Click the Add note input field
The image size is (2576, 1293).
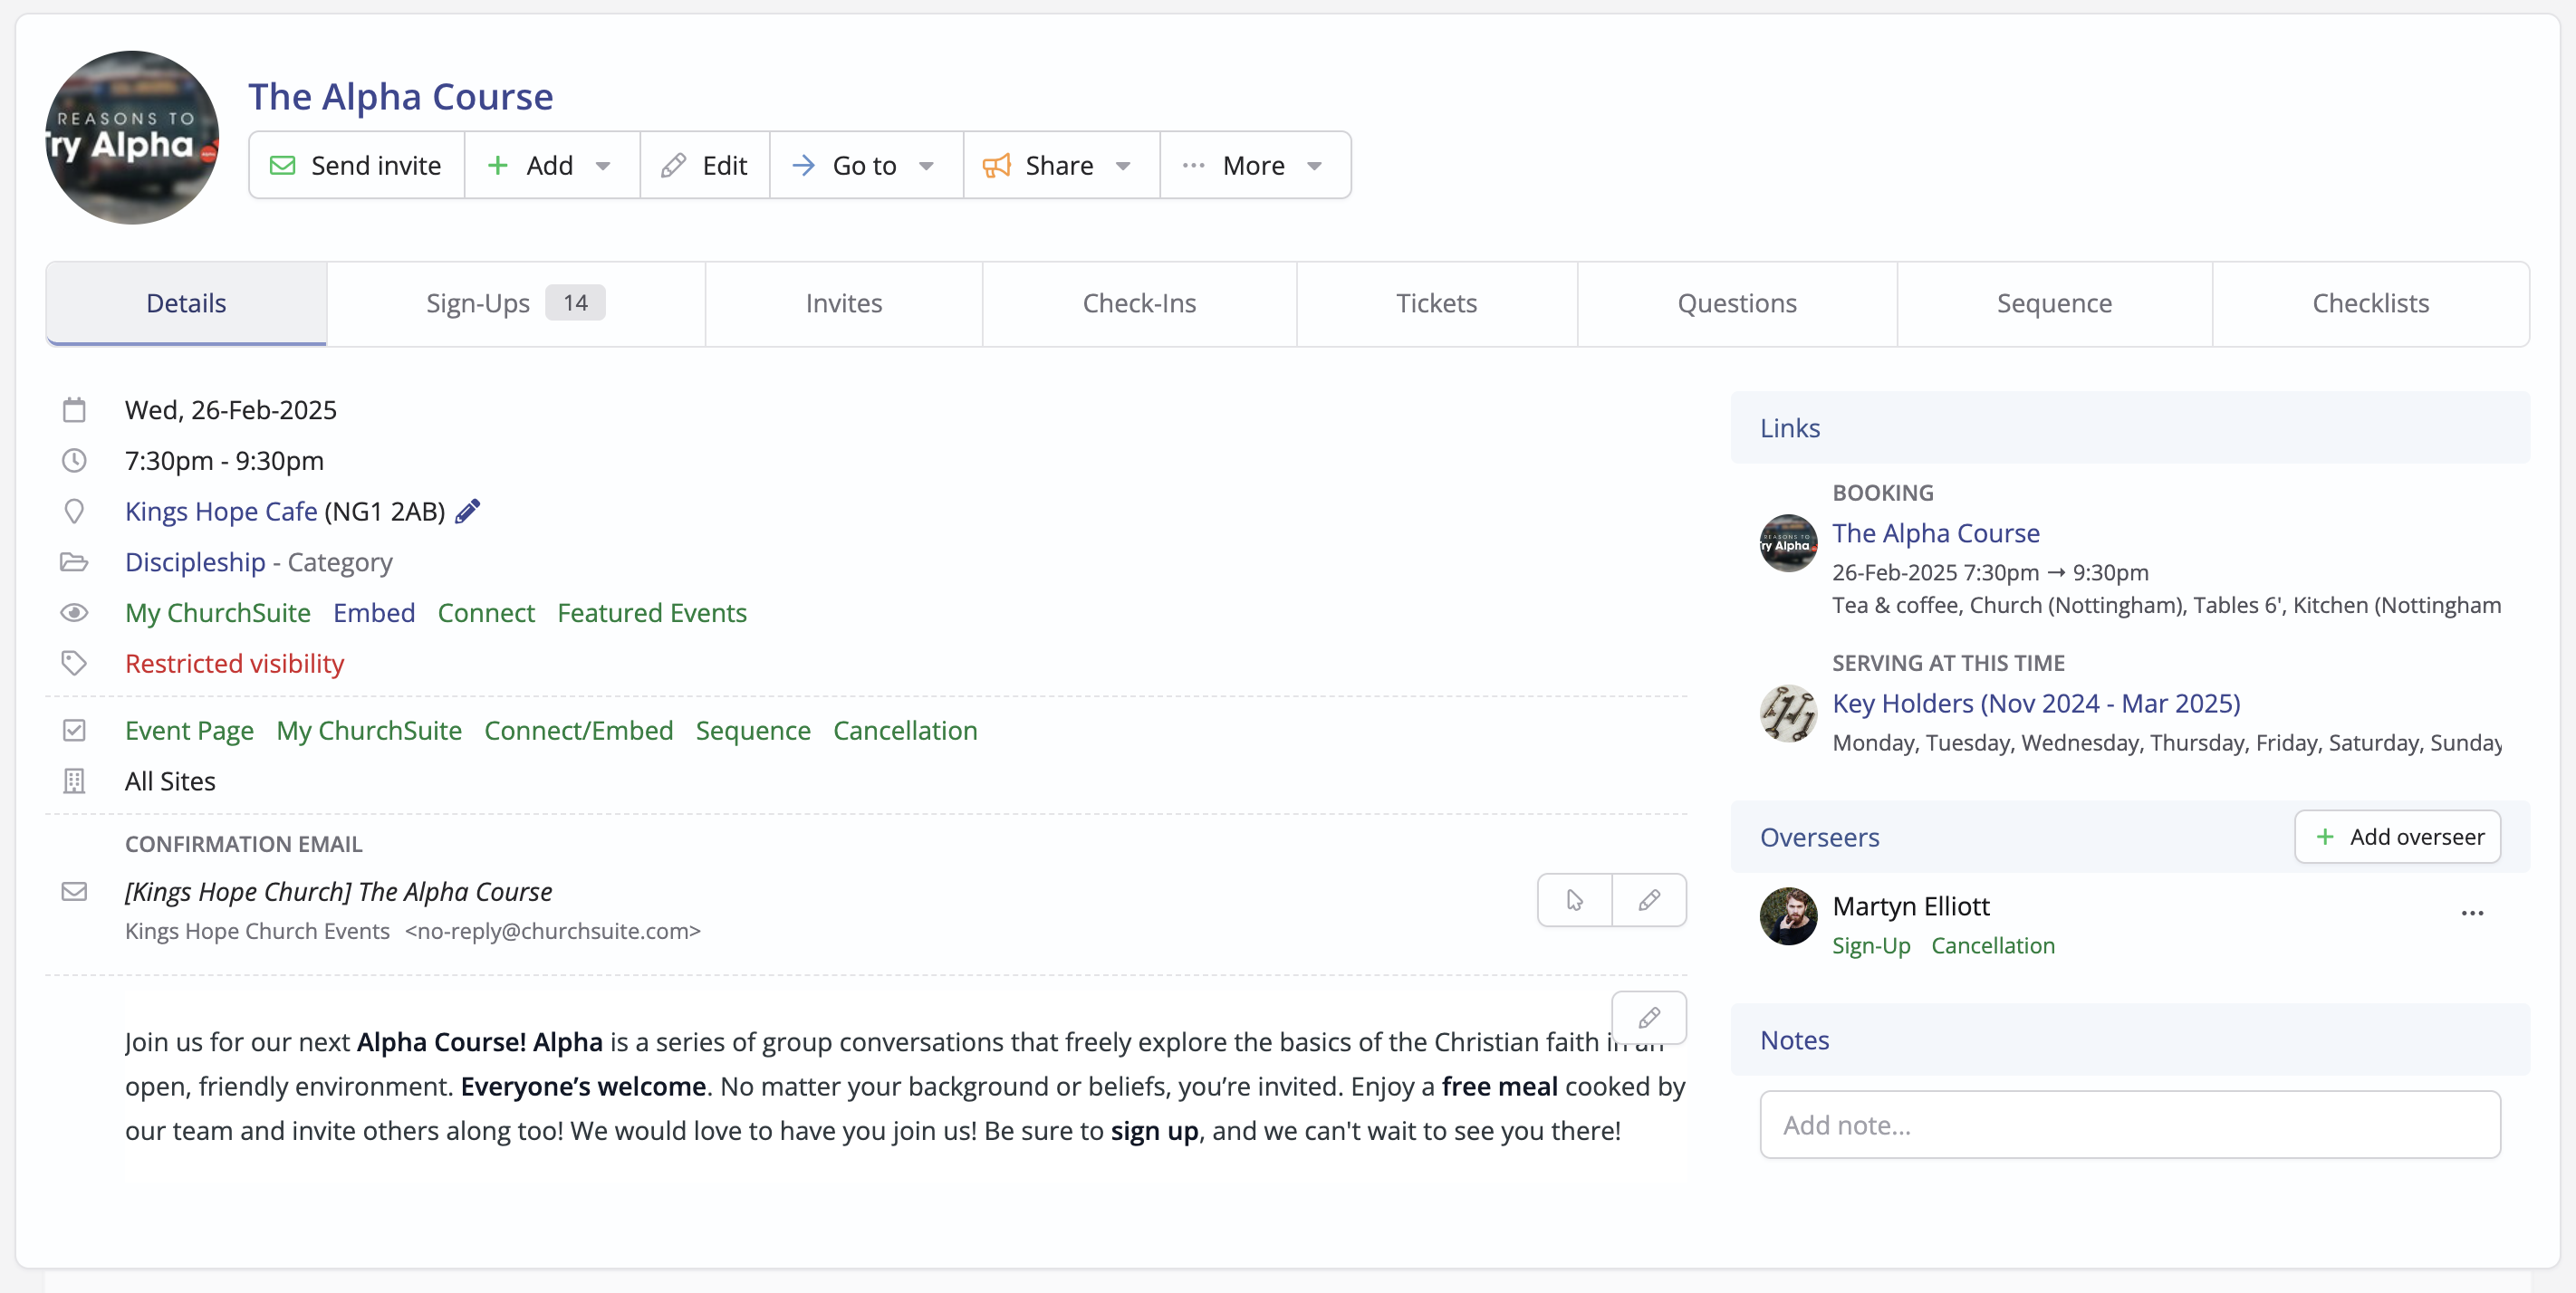2130,1125
